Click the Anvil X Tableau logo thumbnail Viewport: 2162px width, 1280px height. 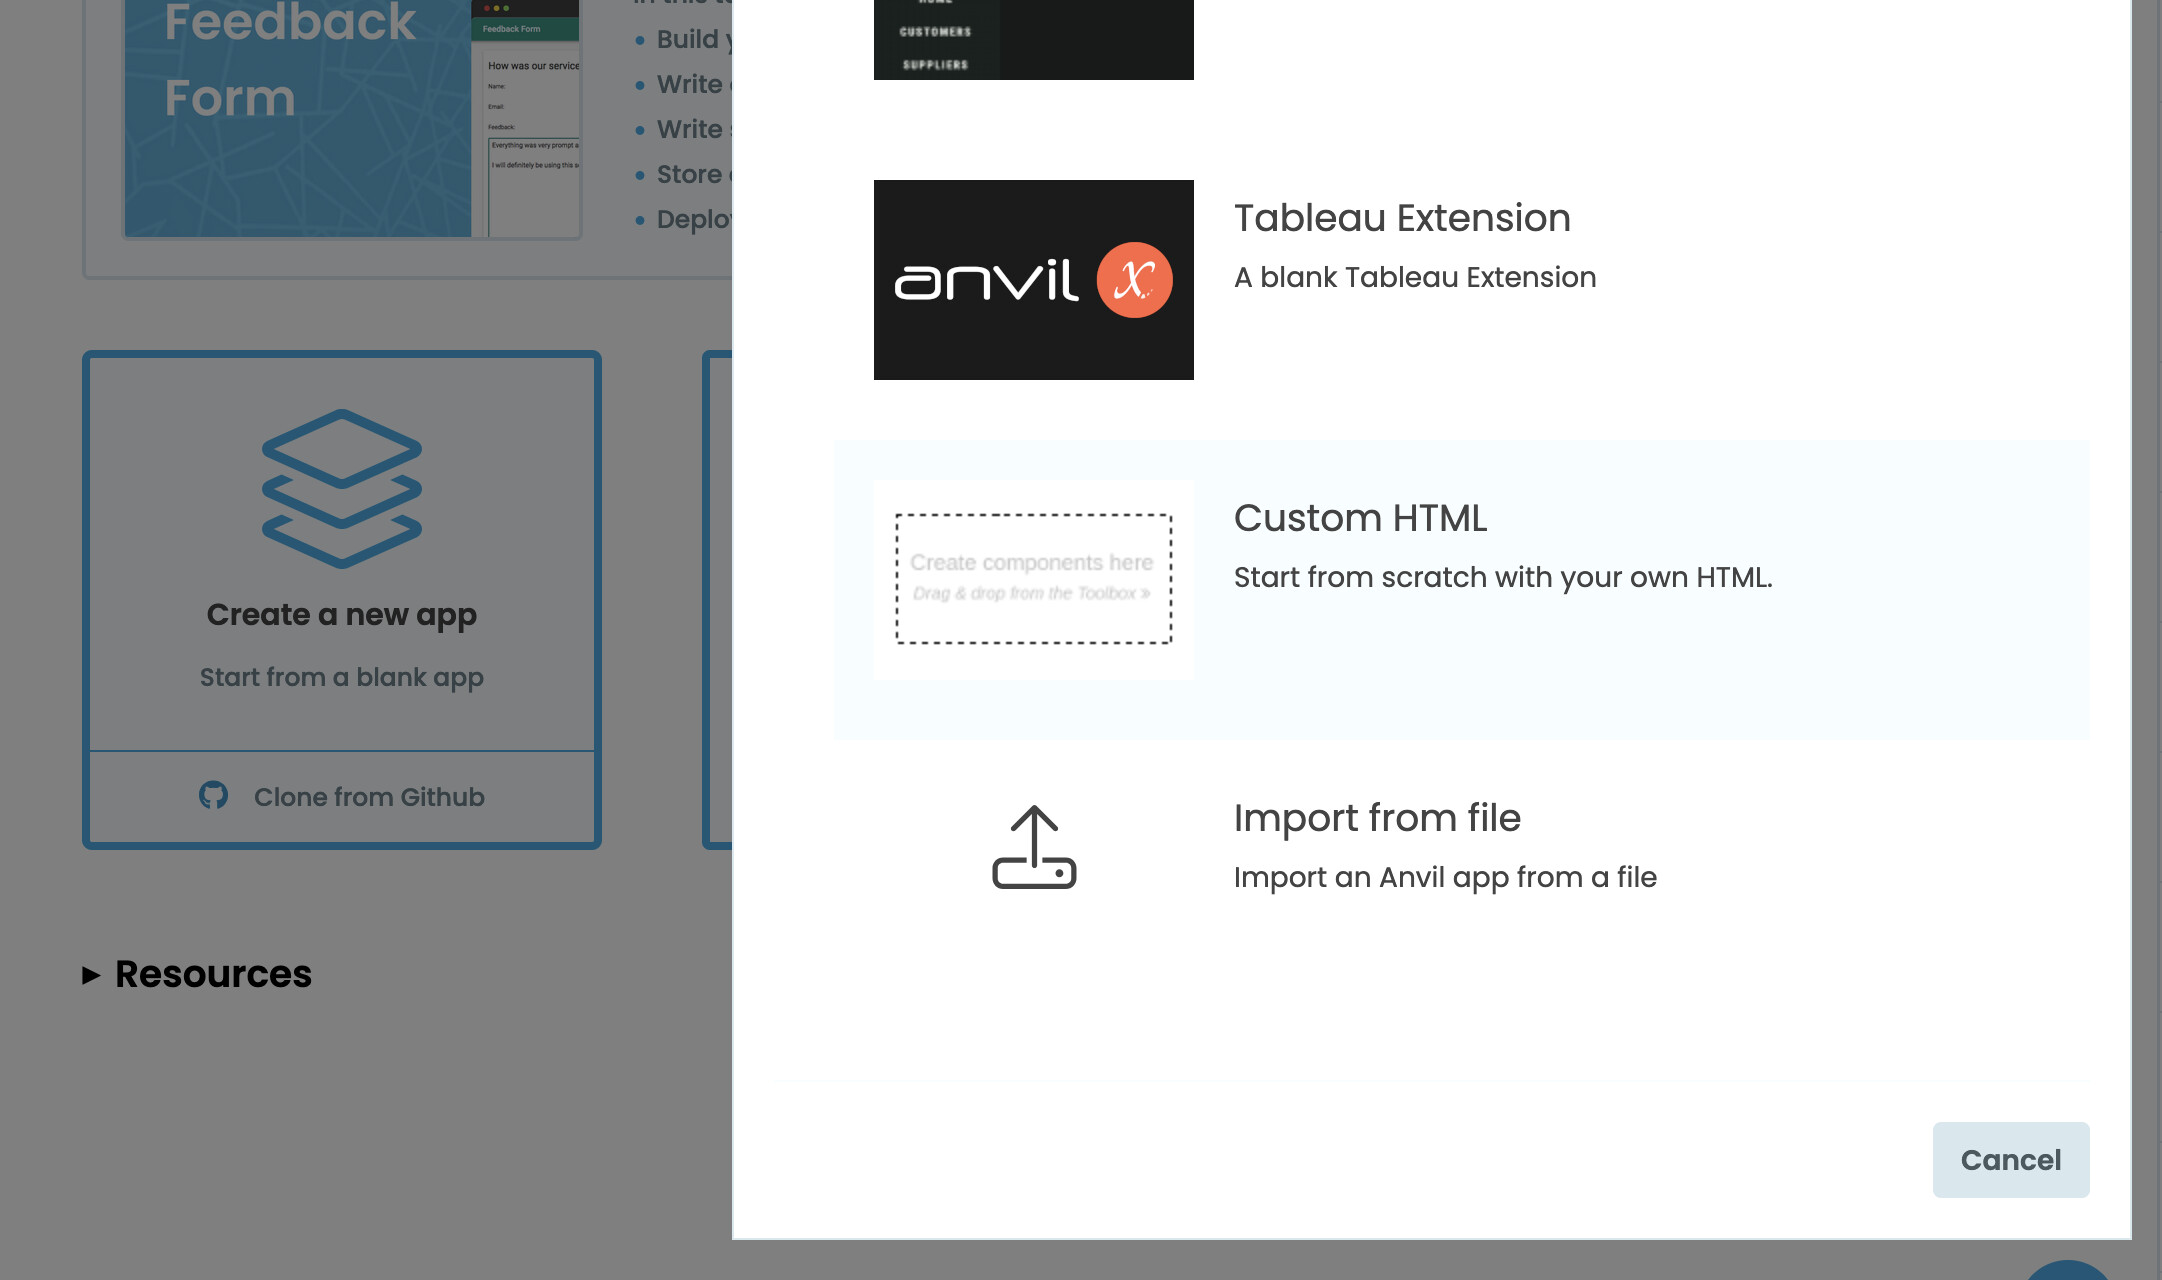click(x=1033, y=280)
